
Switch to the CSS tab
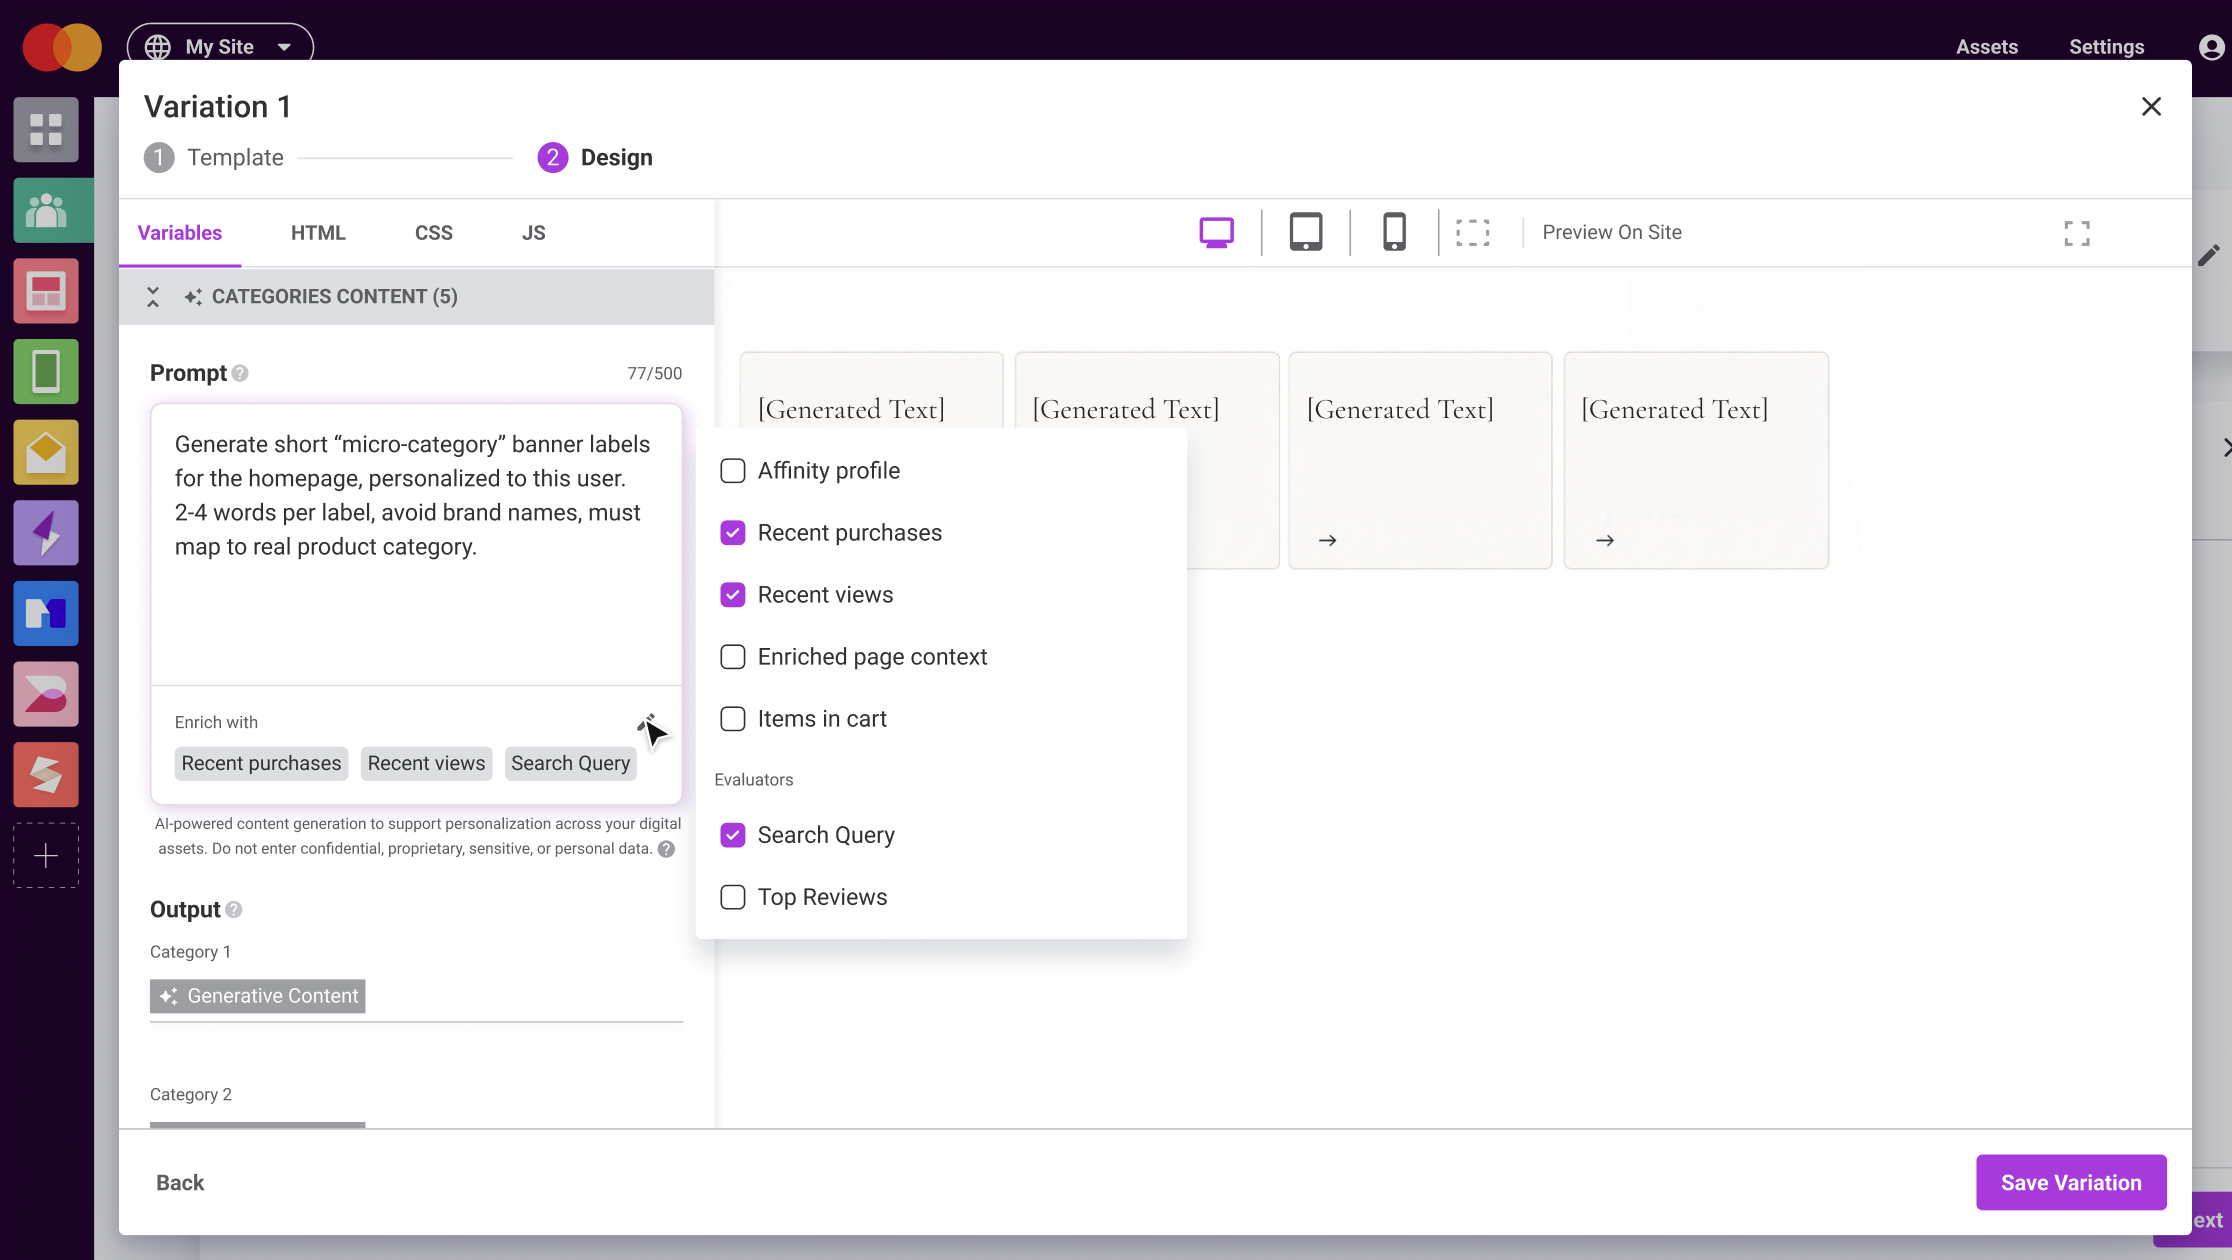(x=434, y=233)
